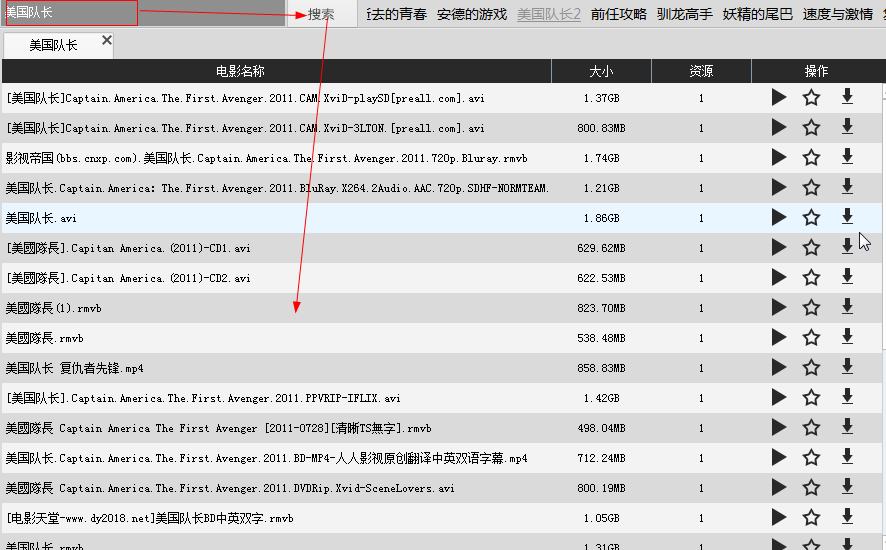Play the 498.04MB 清晰TS無字 rmvb

point(779,427)
